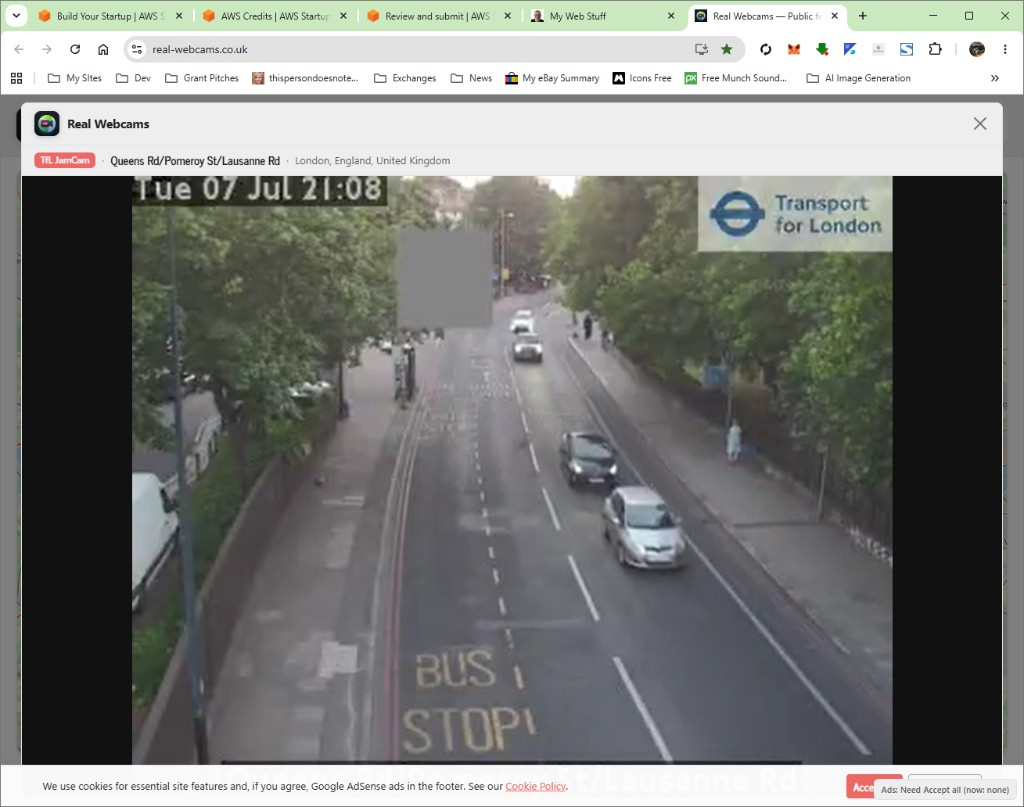Click the Queens Rd/Pomeroy St camera title
1024x807 pixels.
click(195, 161)
